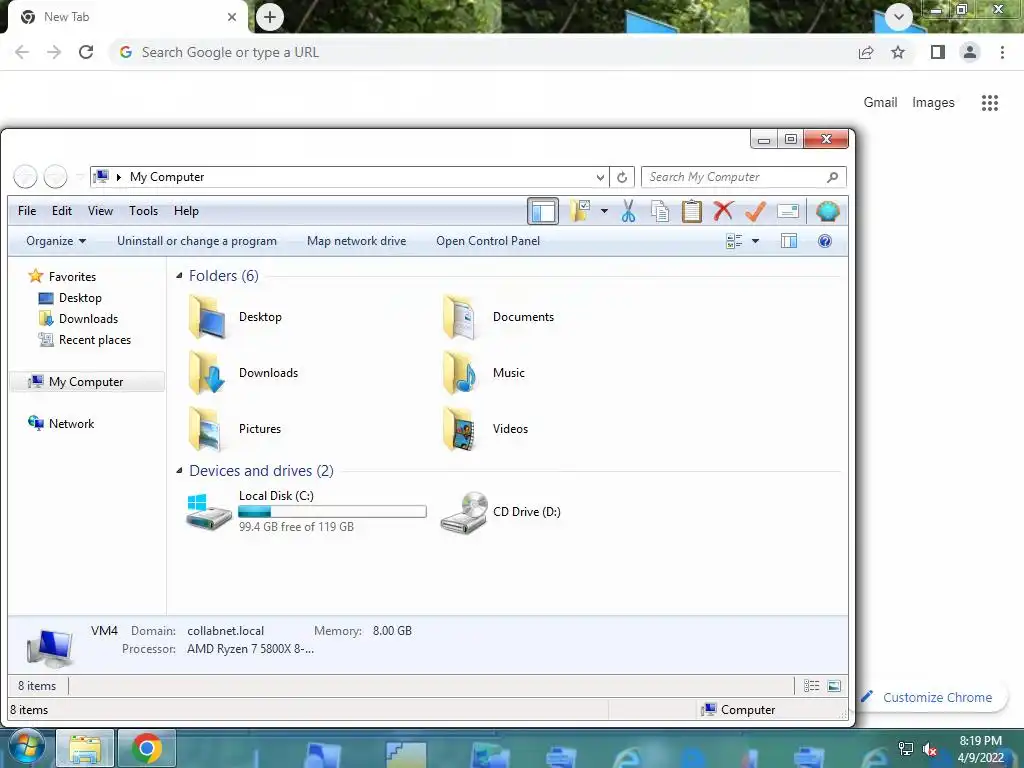Image resolution: width=1024 pixels, height=768 pixels.
Task: Collapse the Folders (6) group
Action: point(179,276)
